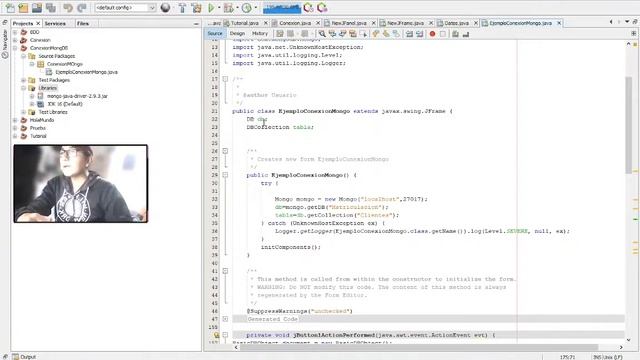
Task: Expand the Conexion project node
Action: tap(15, 40)
